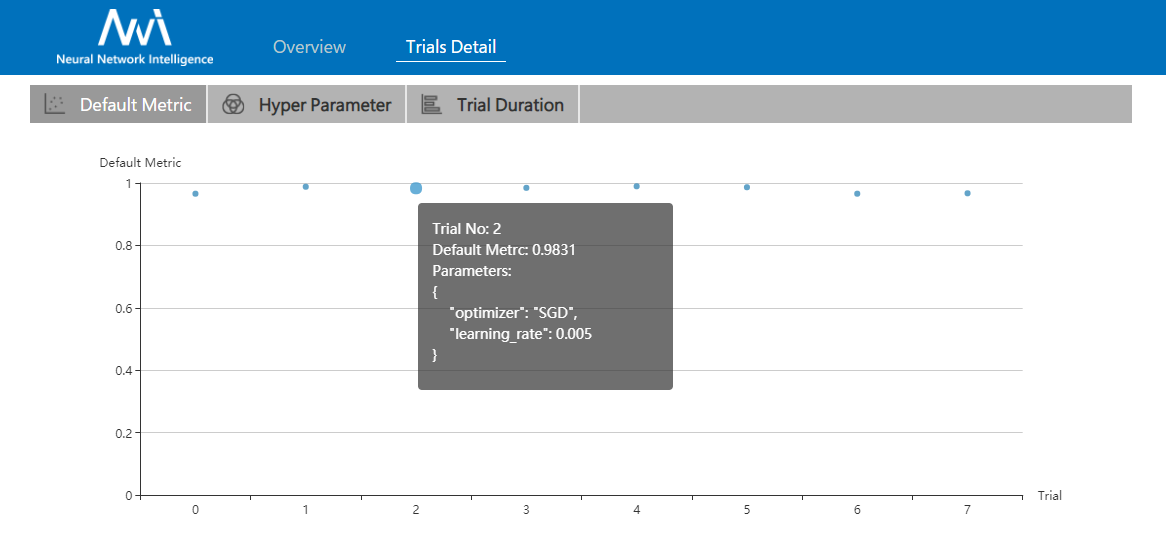Click the data point for trial 6
The width and height of the screenshot is (1166, 549).
pyautogui.click(x=857, y=194)
